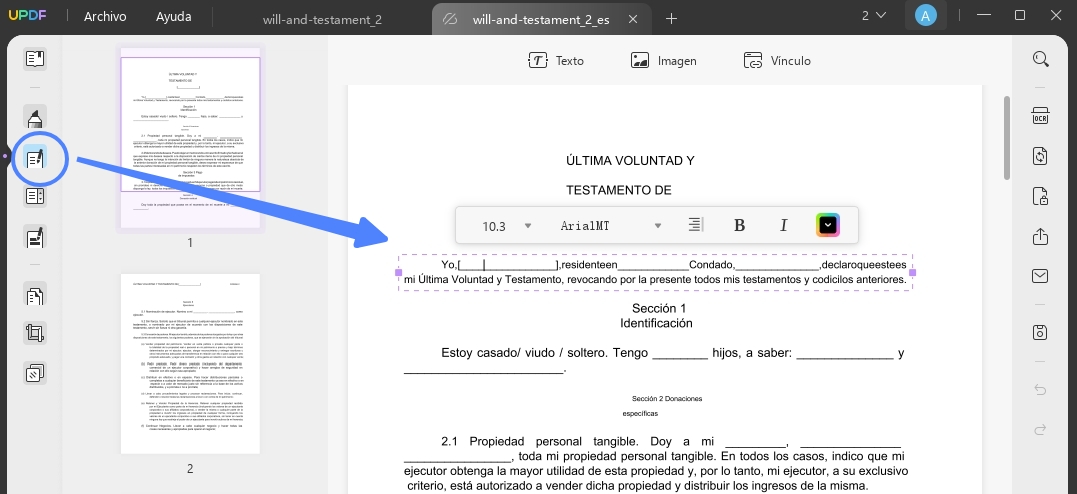
Task: Open the Archivo menu
Action: 105,16
